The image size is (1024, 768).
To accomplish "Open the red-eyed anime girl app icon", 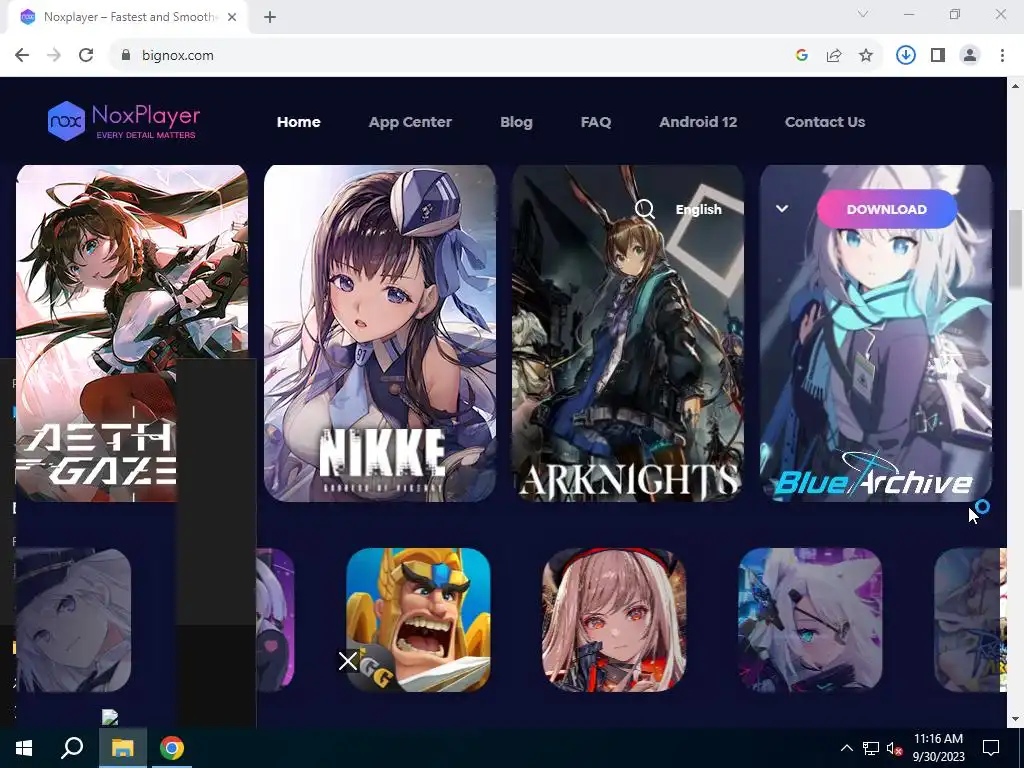I will click(614, 620).
